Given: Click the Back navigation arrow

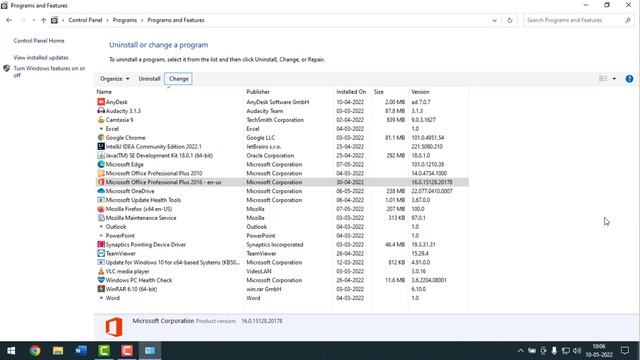Looking at the screenshot, I should point(9,20).
